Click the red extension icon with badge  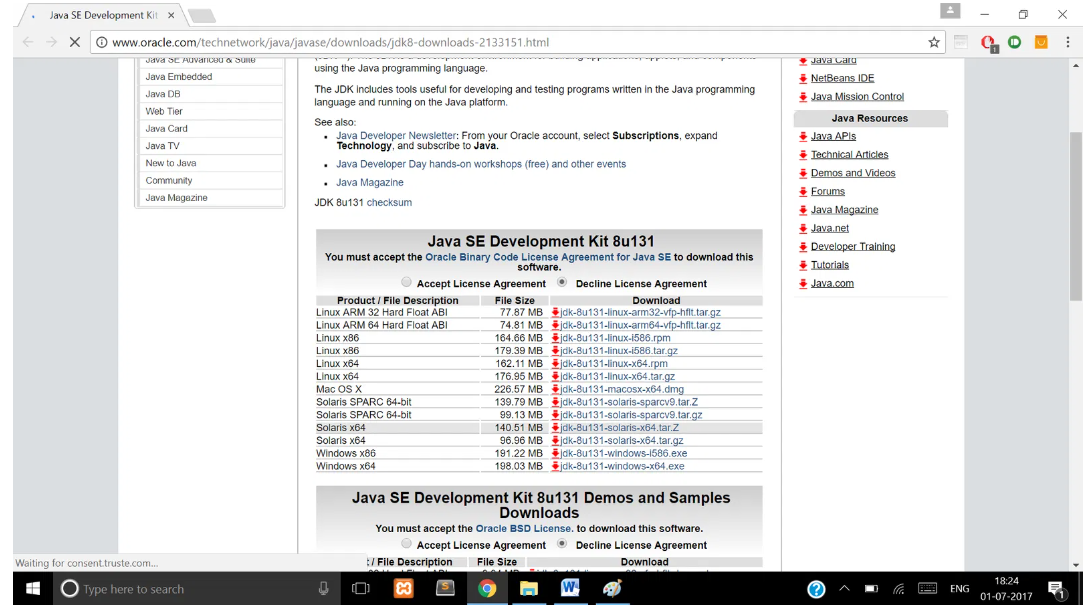pos(988,42)
